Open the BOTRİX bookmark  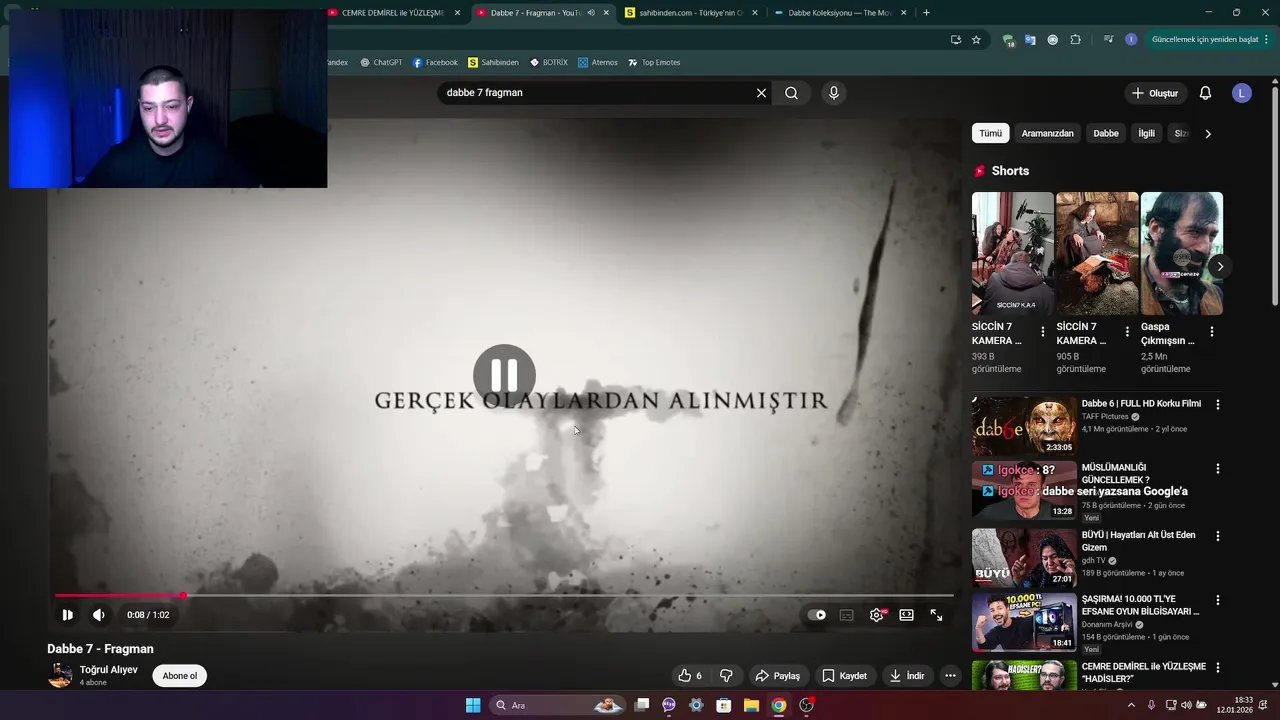coord(549,62)
